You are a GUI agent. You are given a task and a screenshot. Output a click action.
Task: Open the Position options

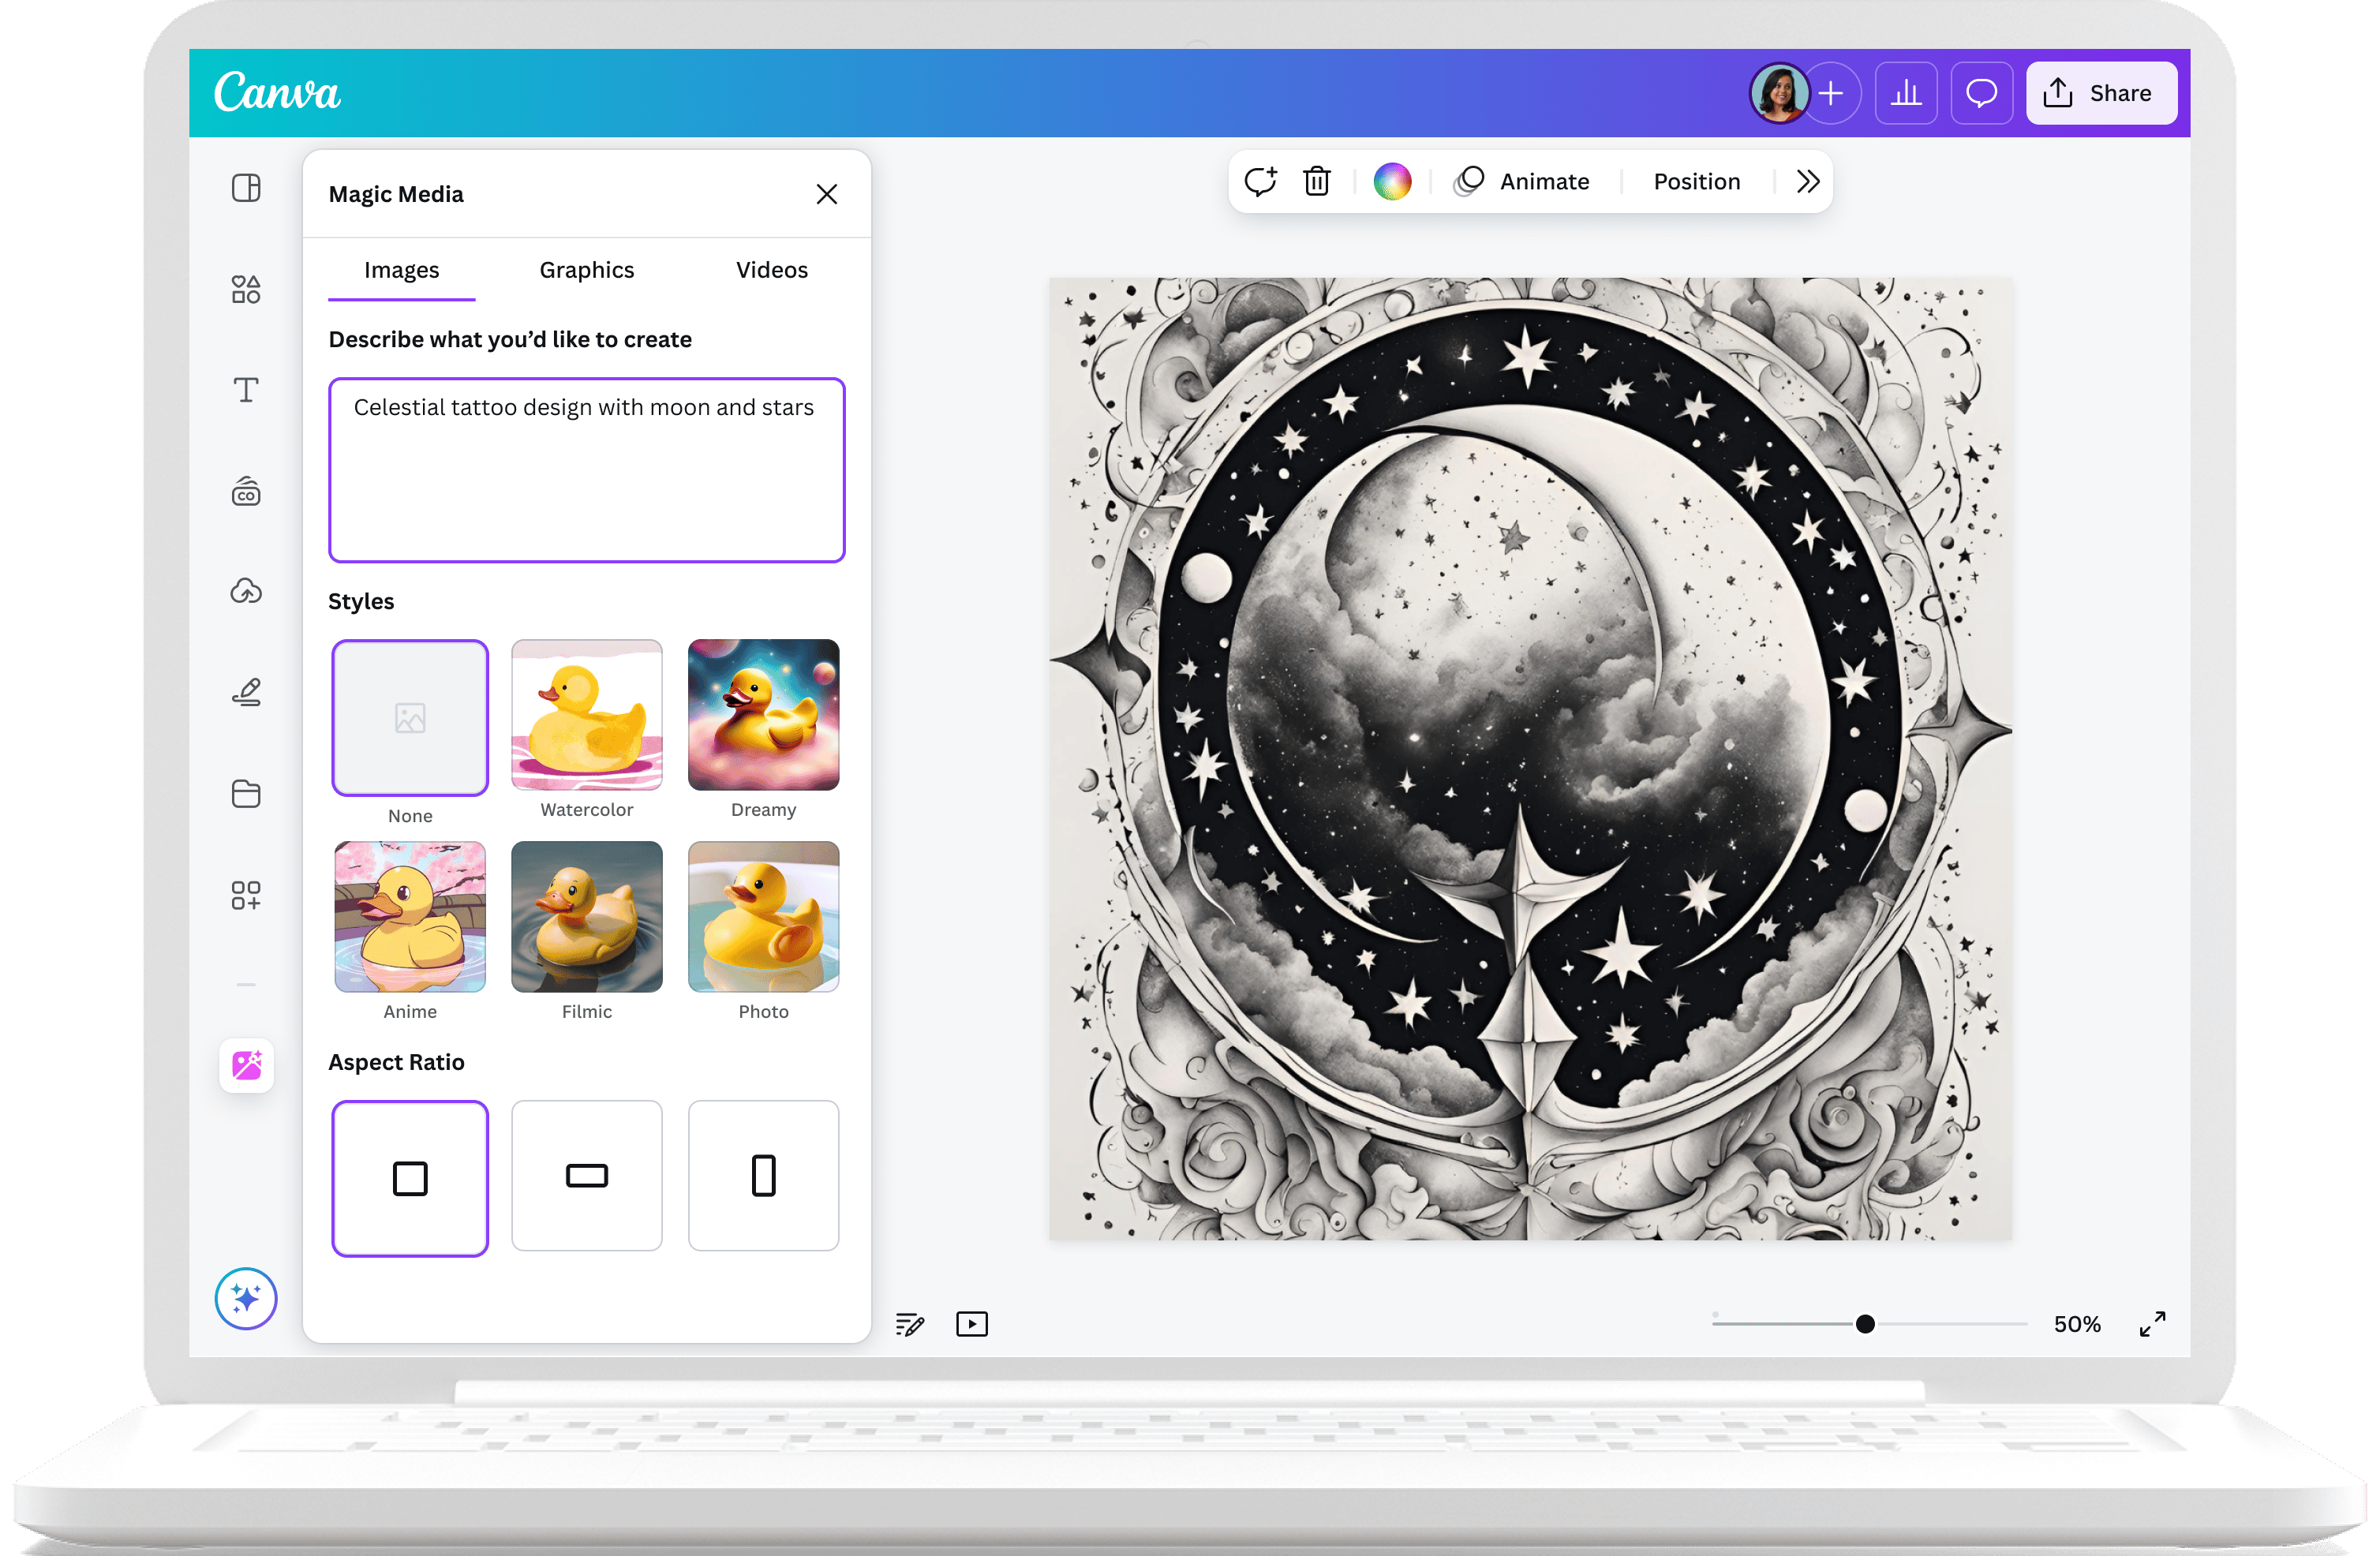coord(1696,181)
